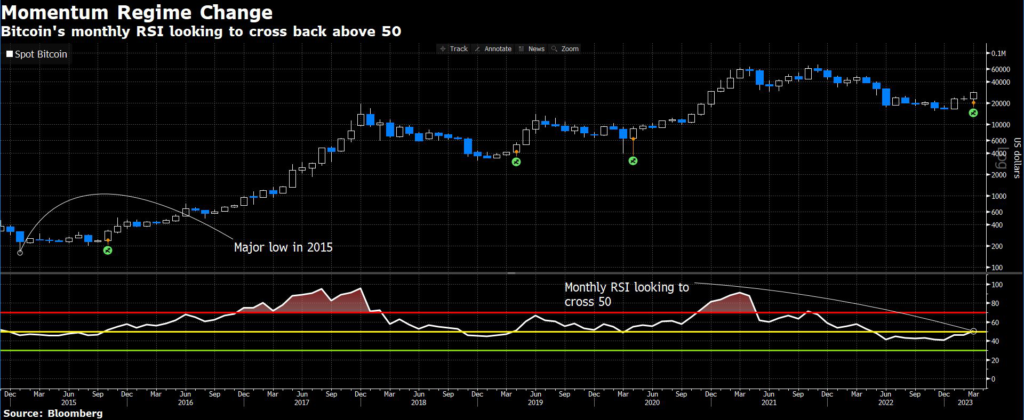
Task: Click the Zoom magnifier icon
Action: click(x=553, y=48)
